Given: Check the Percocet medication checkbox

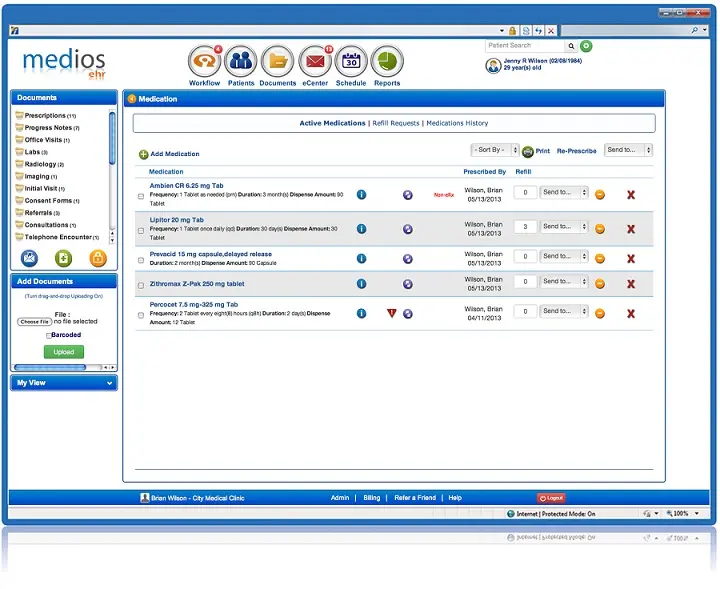Looking at the screenshot, I should [141, 315].
